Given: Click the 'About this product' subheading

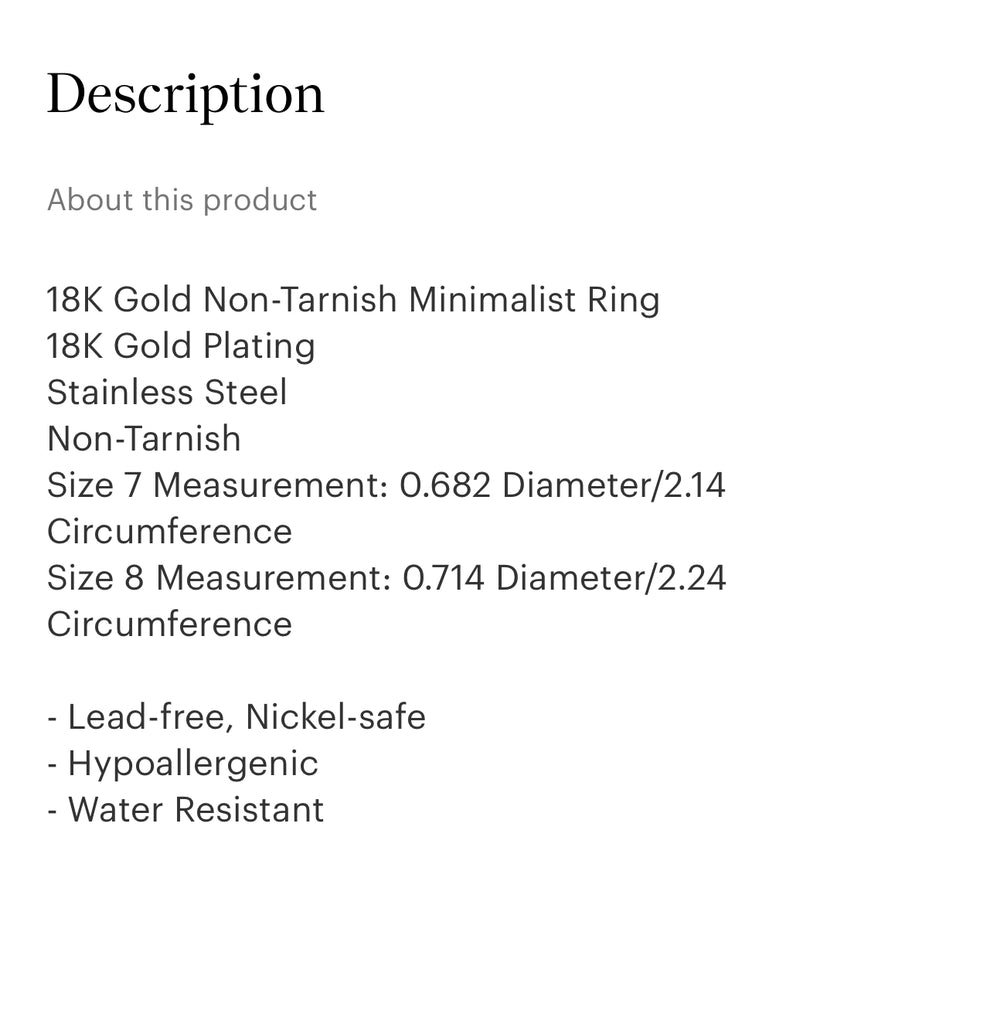Looking at the screenshot, I should point(182,200).
